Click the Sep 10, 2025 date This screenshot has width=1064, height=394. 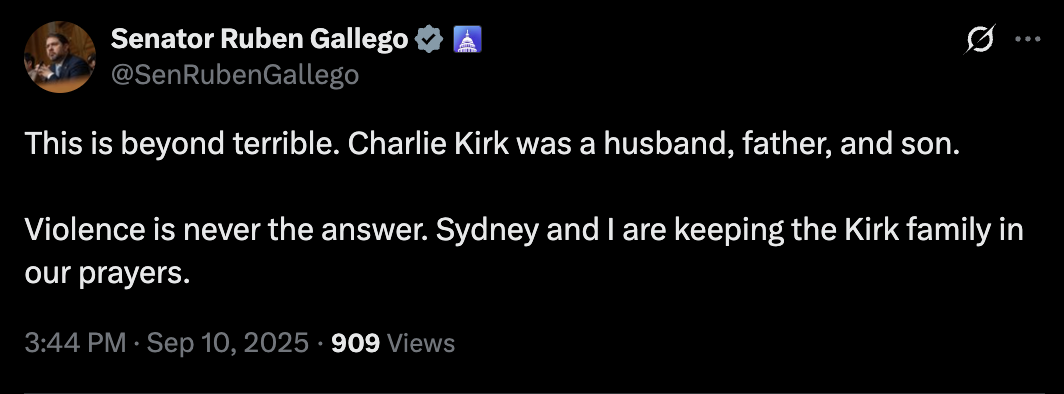click(x=228, y=343)
